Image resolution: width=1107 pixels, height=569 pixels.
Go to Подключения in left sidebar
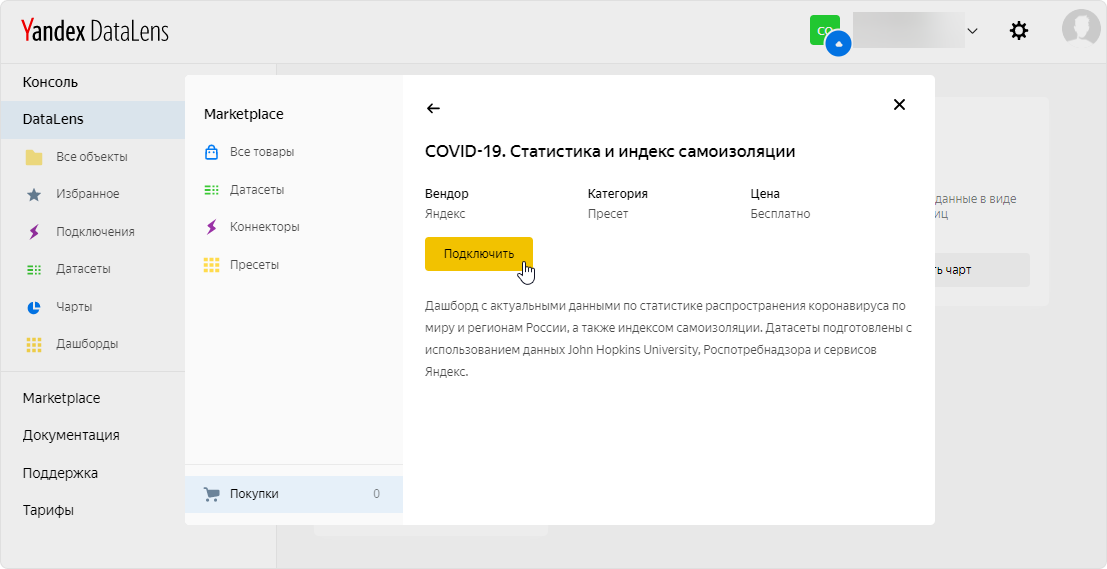95,232
